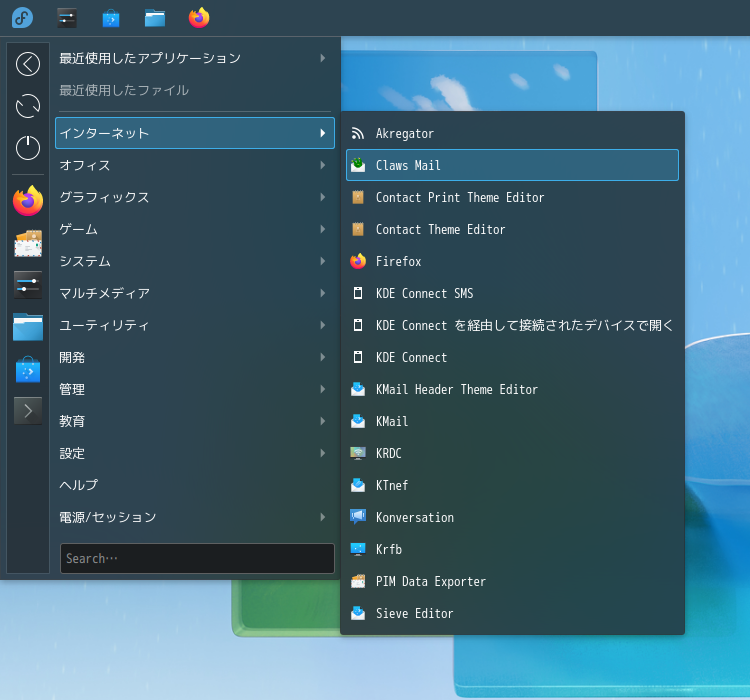Click the Search input field
Viewport: 750px width, 700px height.
[197, 558]
